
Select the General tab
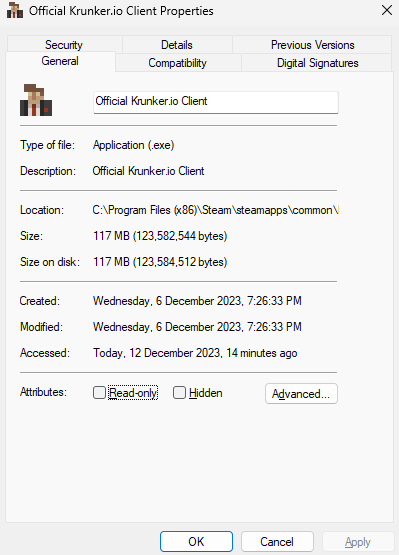tap(60, 61)
